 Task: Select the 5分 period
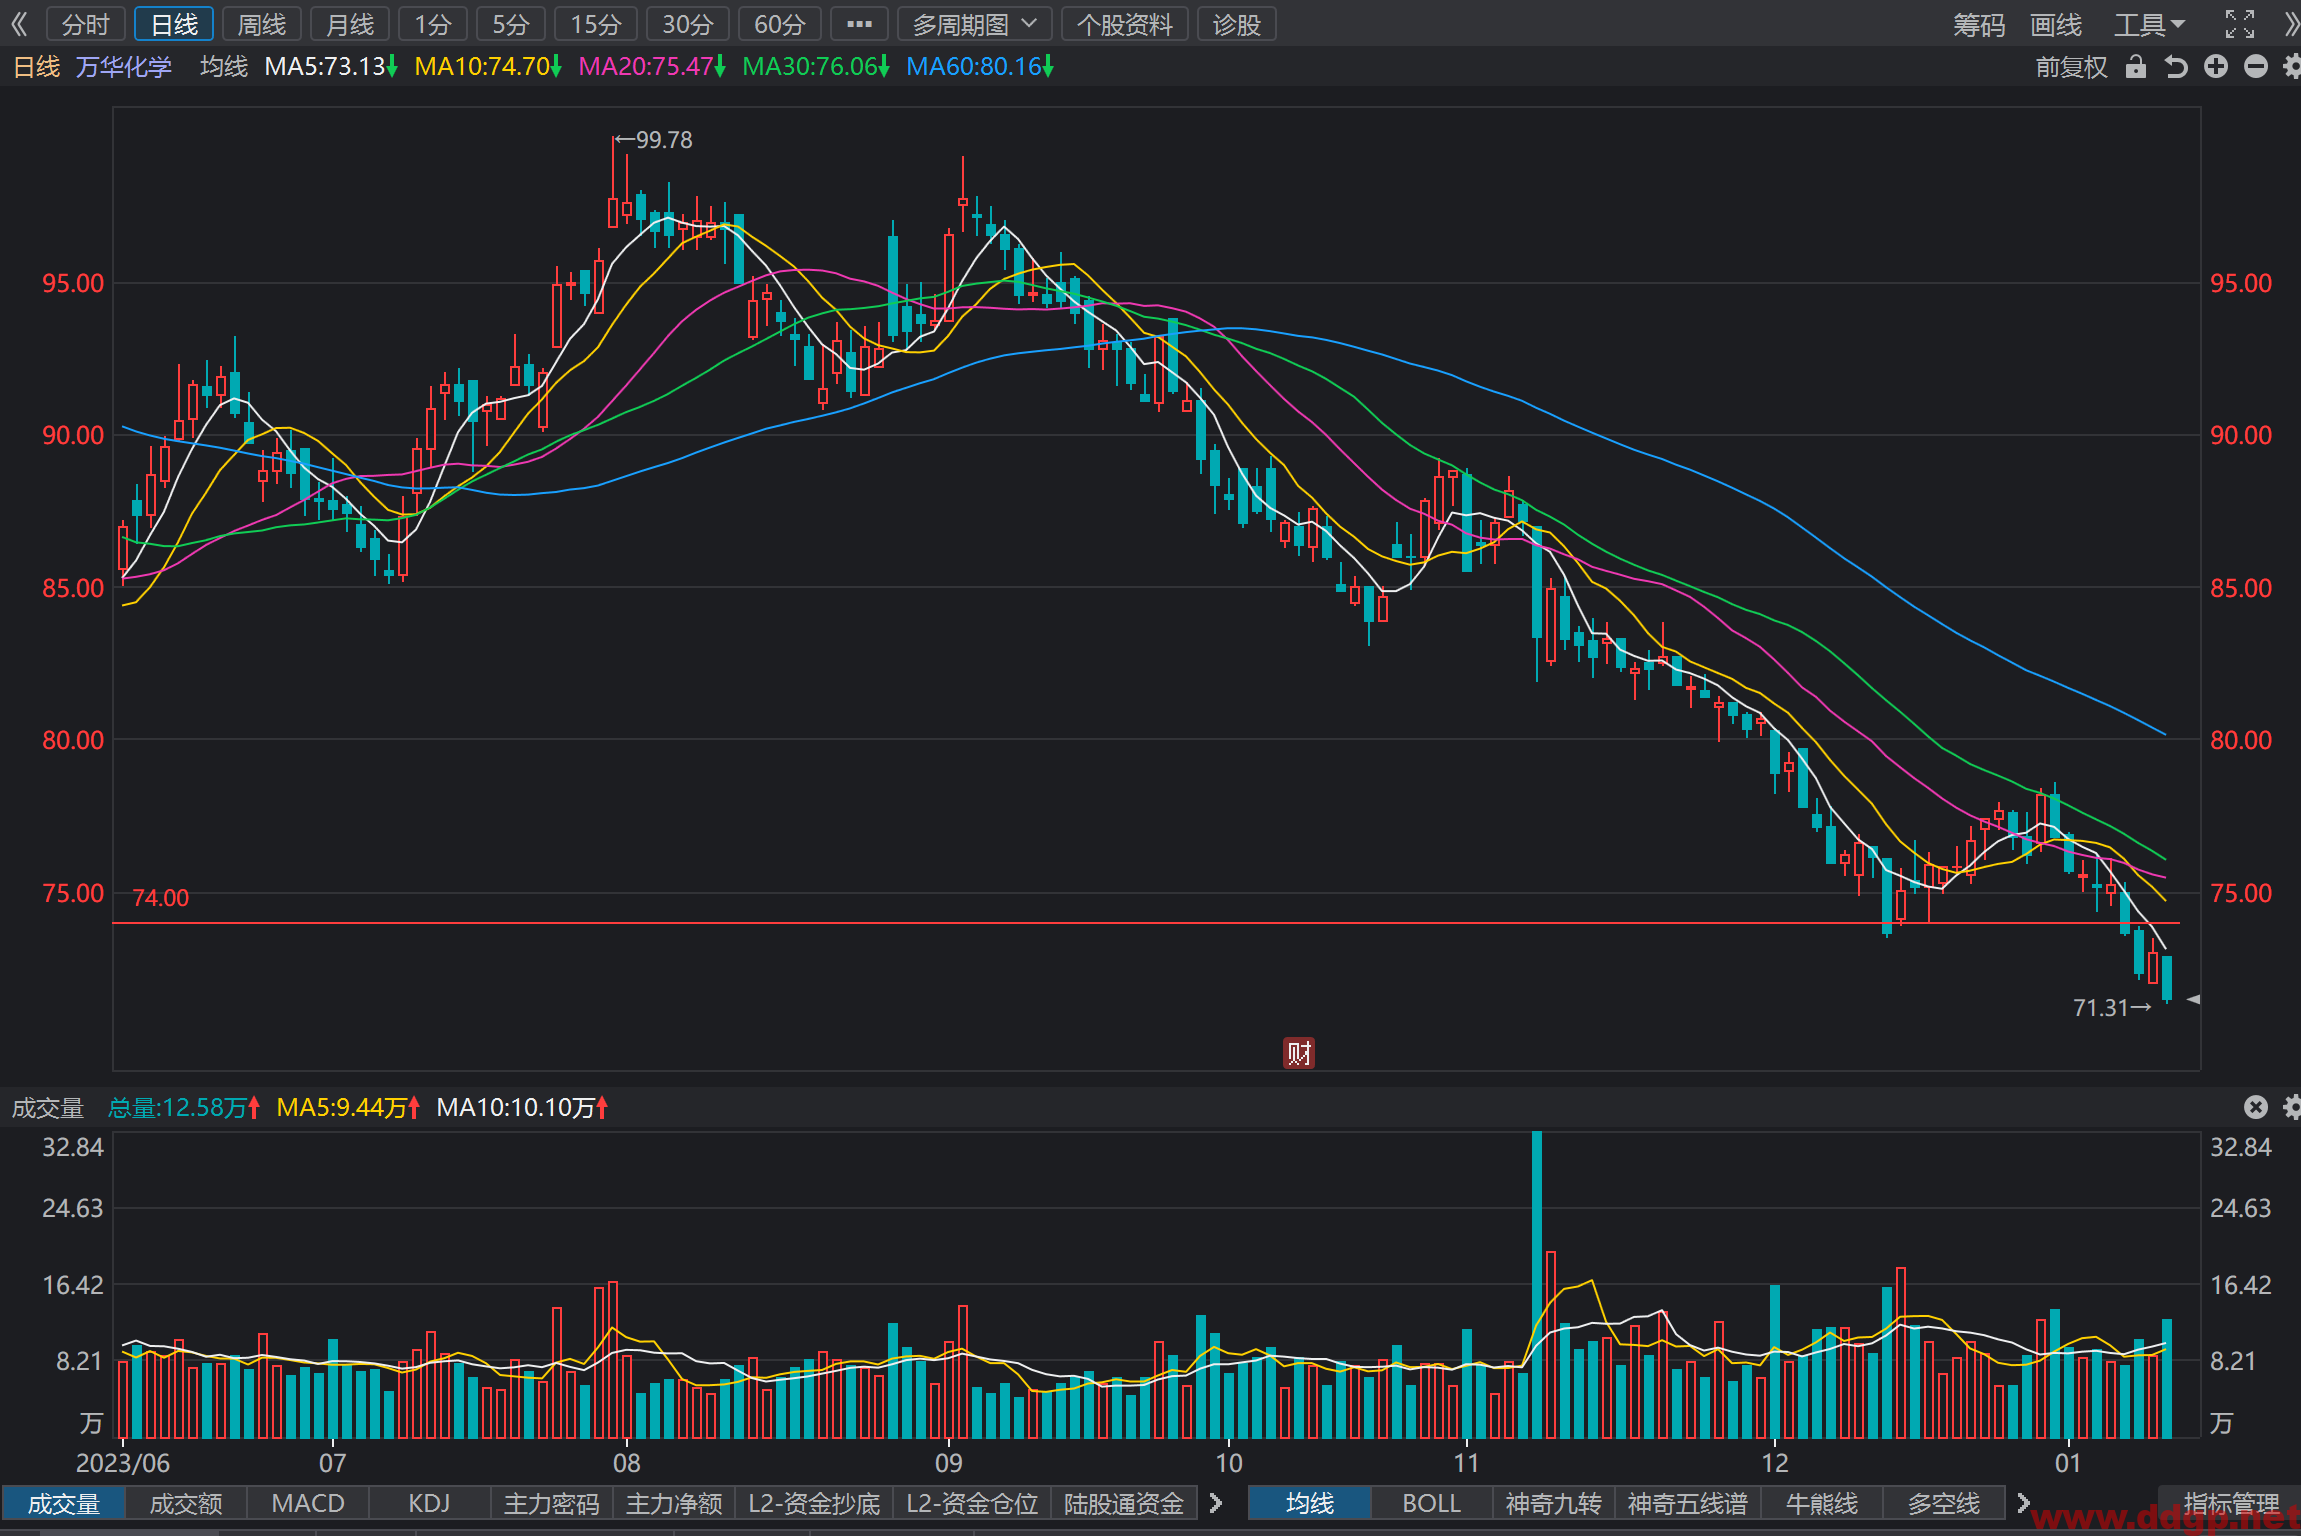pos(510,24)
